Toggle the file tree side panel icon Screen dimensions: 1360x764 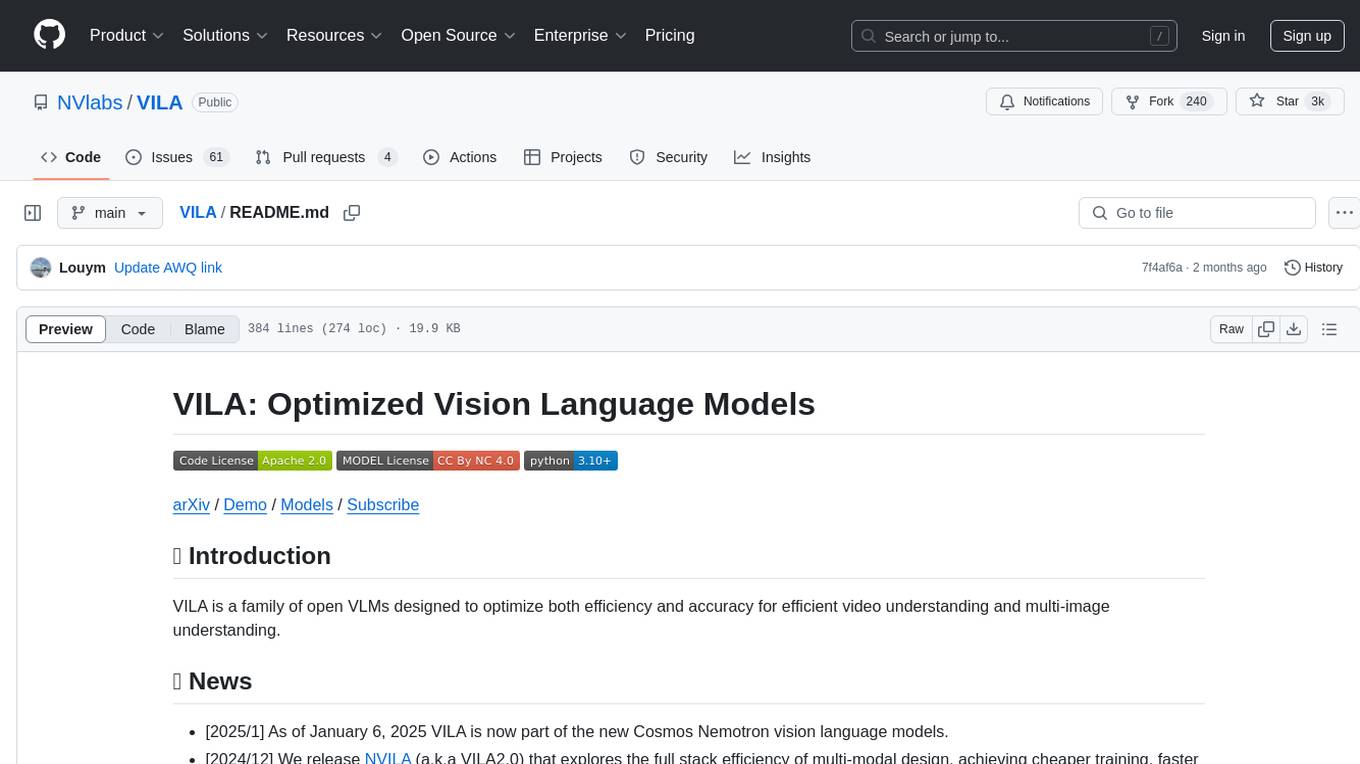33,213
